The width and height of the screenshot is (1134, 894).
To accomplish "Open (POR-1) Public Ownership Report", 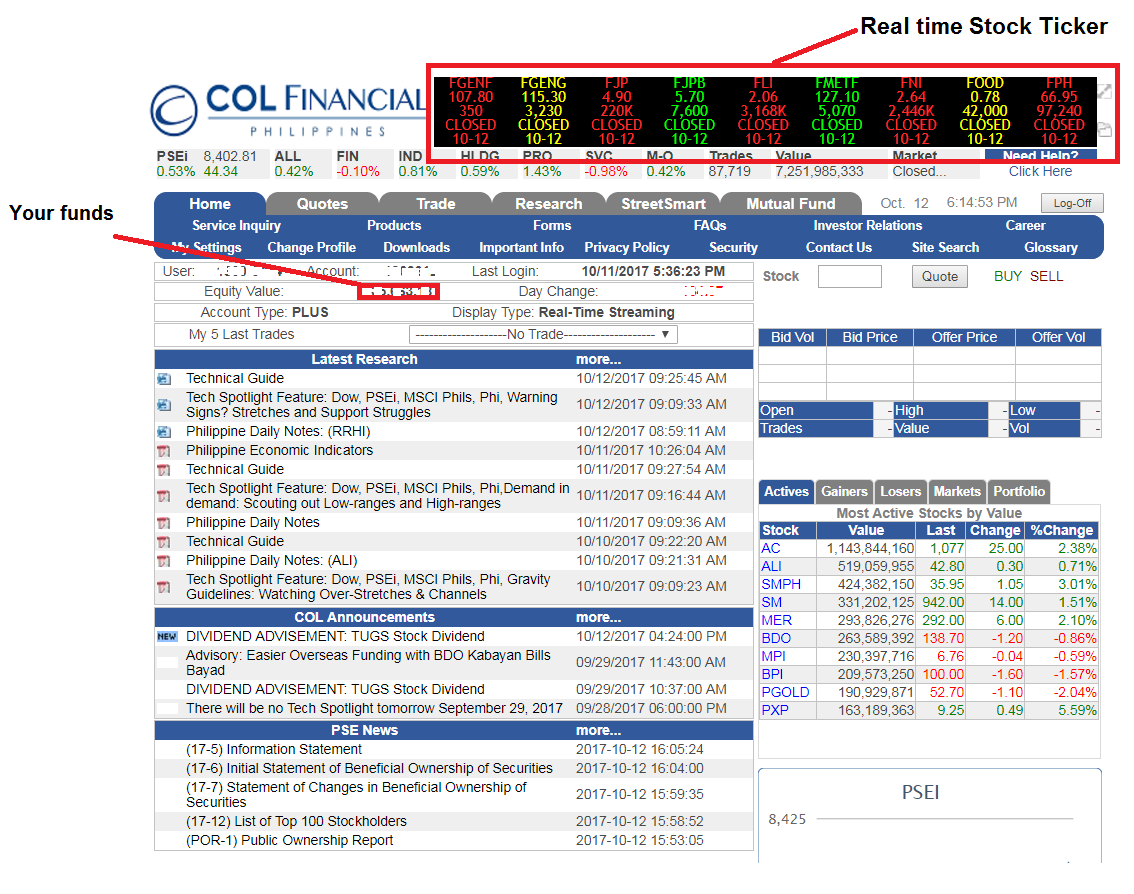I will [289, 840].
